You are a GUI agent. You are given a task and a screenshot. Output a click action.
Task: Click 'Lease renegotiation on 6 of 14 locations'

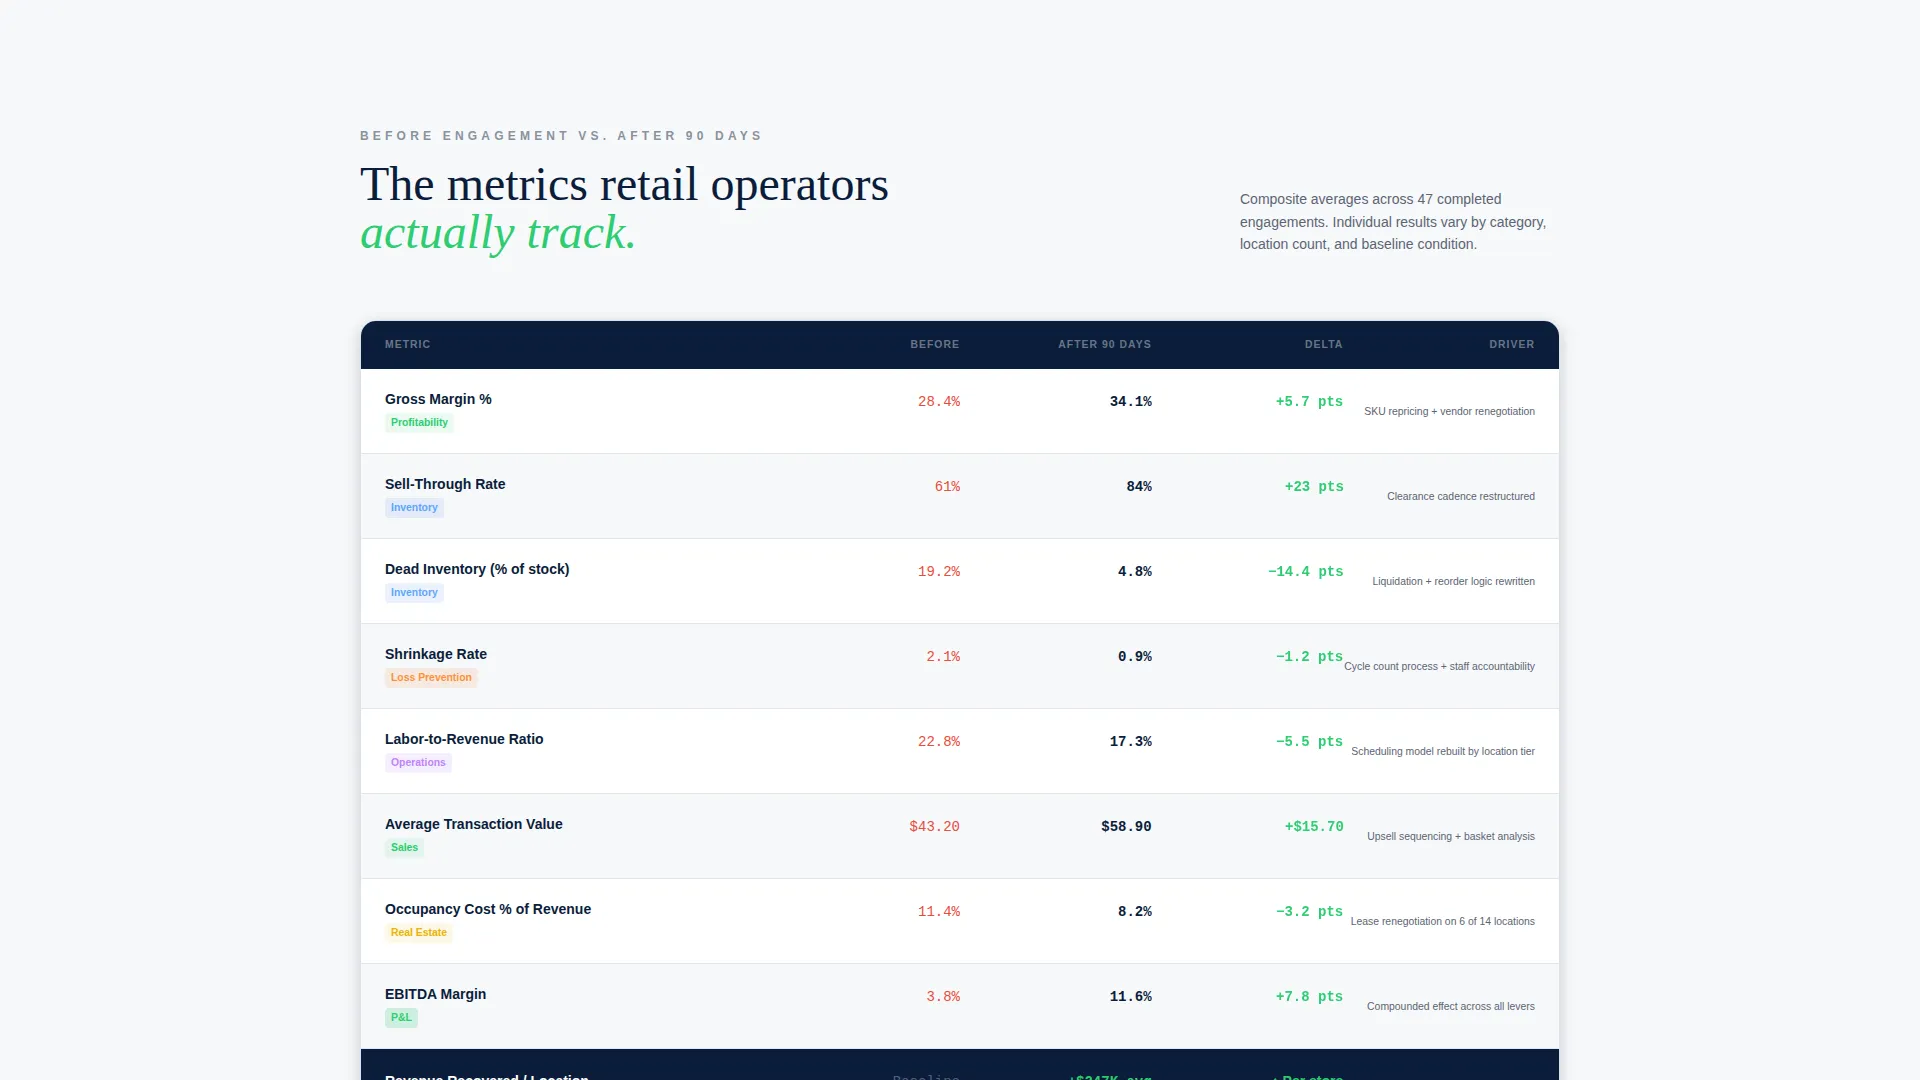pos(1442,921)
